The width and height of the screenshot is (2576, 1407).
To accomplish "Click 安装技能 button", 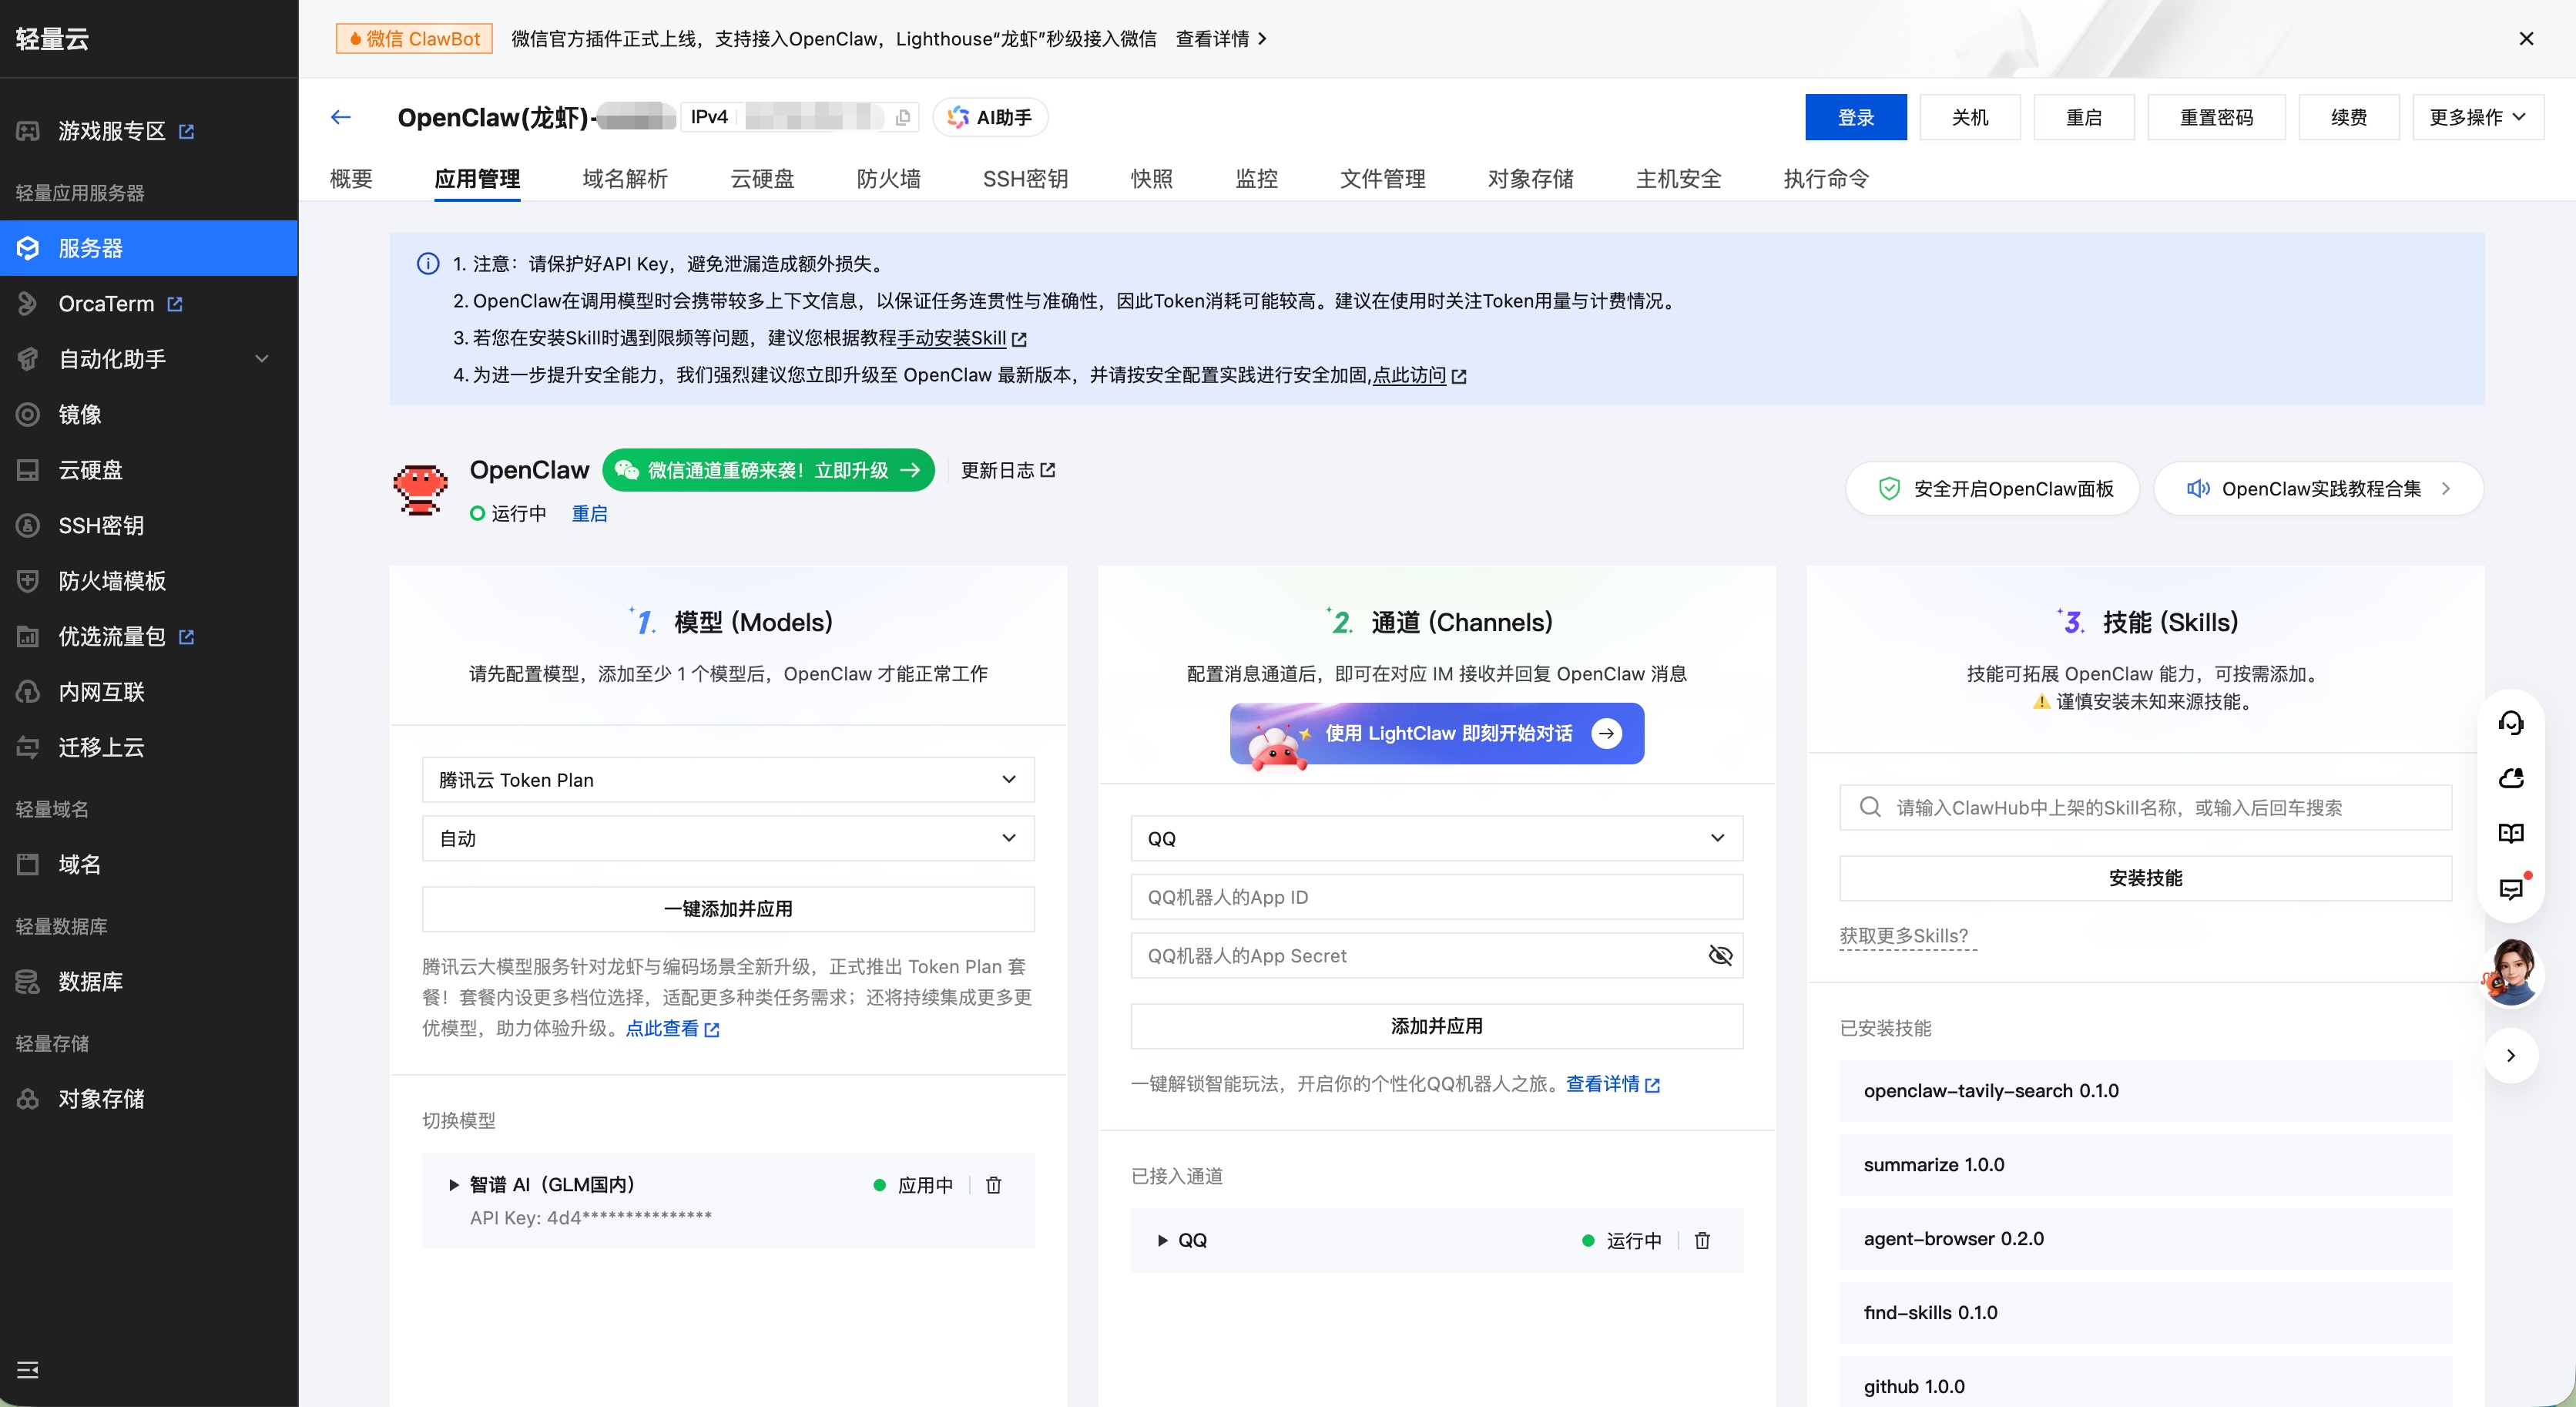I will pyautogui.click(x=2145, y=878).
